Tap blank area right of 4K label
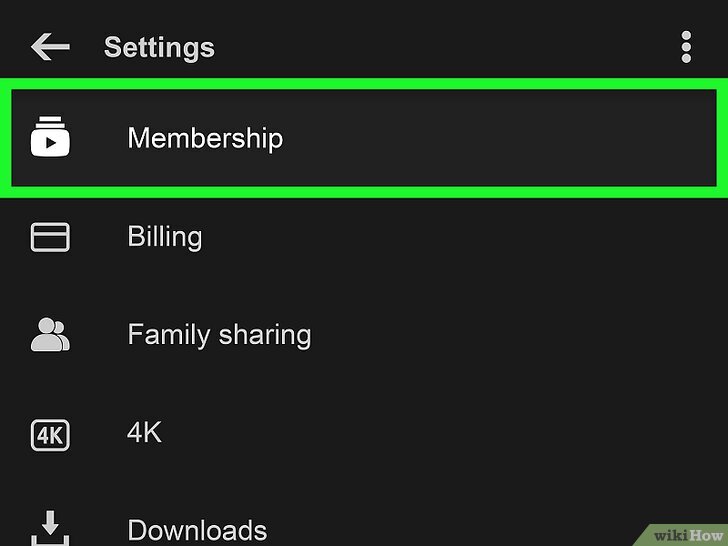Screen dimensions: 728x546 443,432
